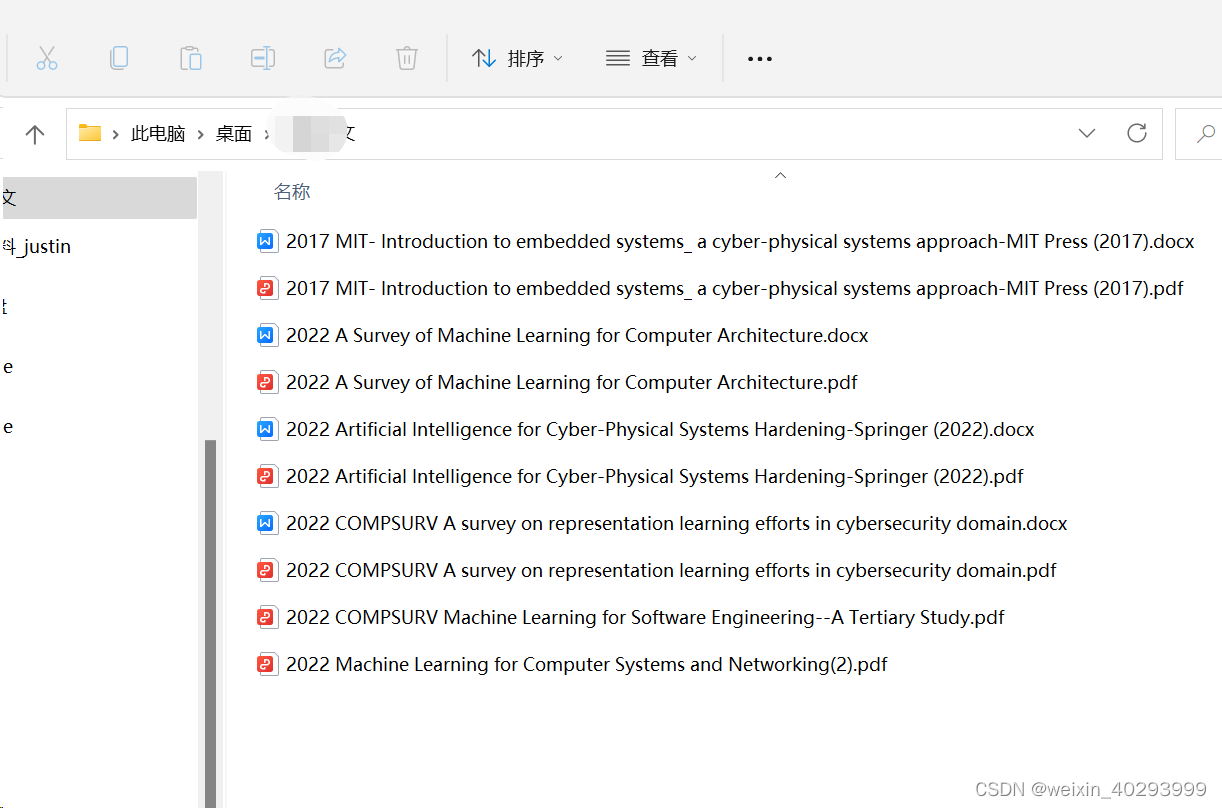Screen dimensions: 1222x808
Task: Click PDF icon of Tertiary Study file
Action: (x=267, y=617)
